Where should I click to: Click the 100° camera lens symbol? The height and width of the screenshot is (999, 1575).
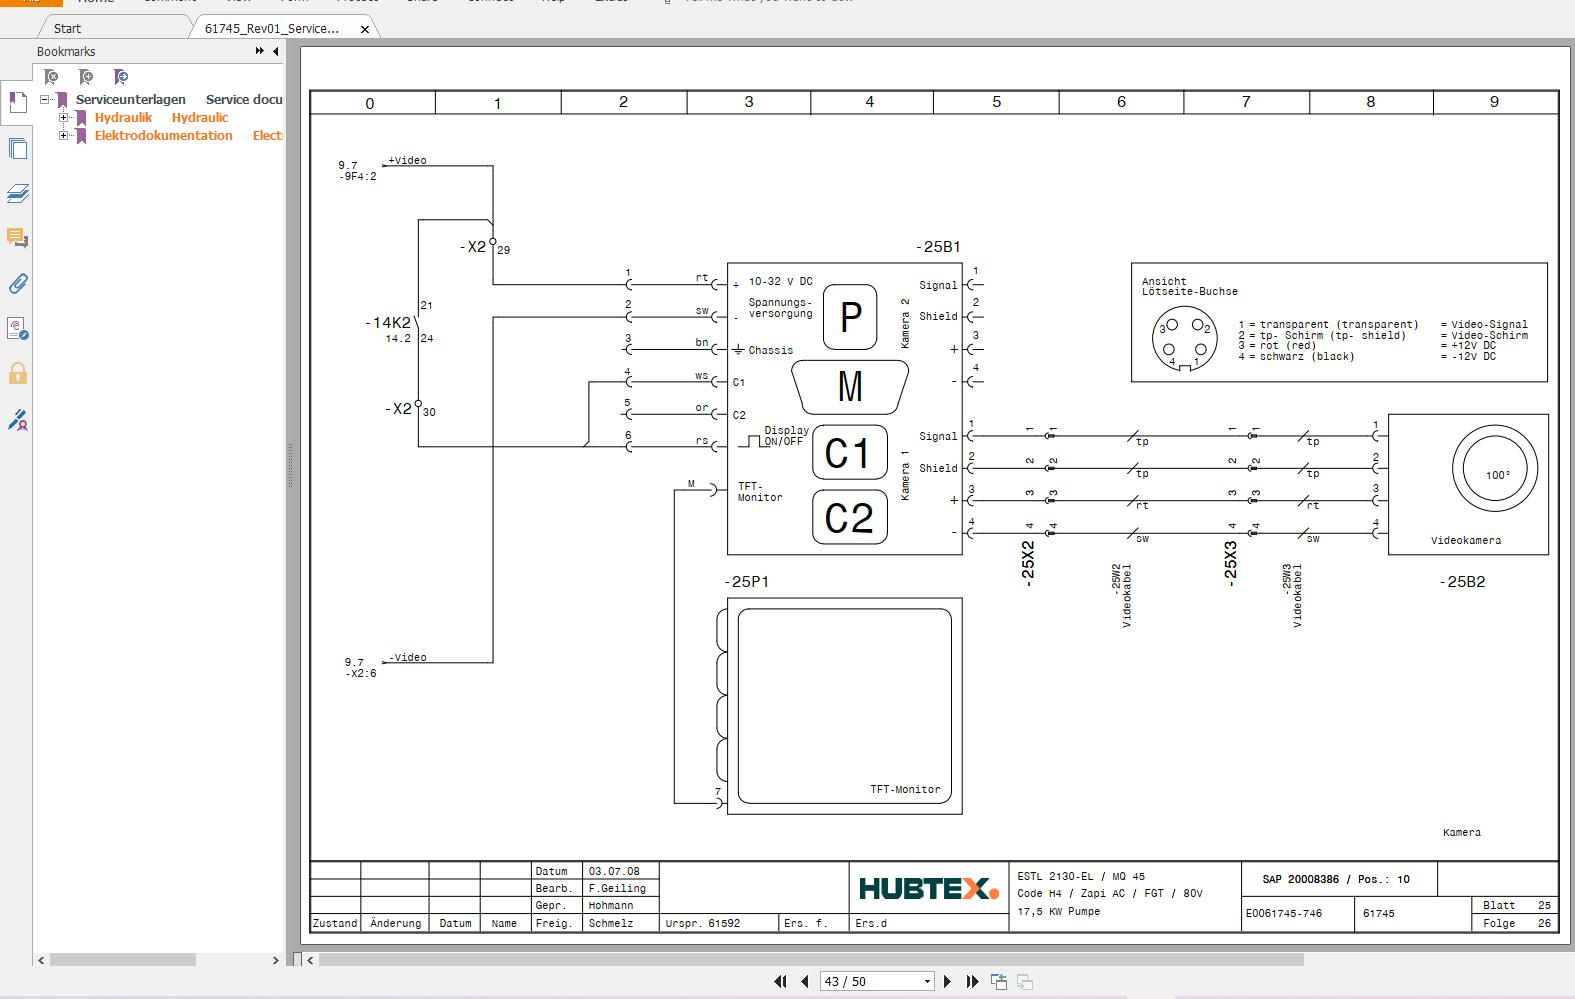tap(1495, 468)
